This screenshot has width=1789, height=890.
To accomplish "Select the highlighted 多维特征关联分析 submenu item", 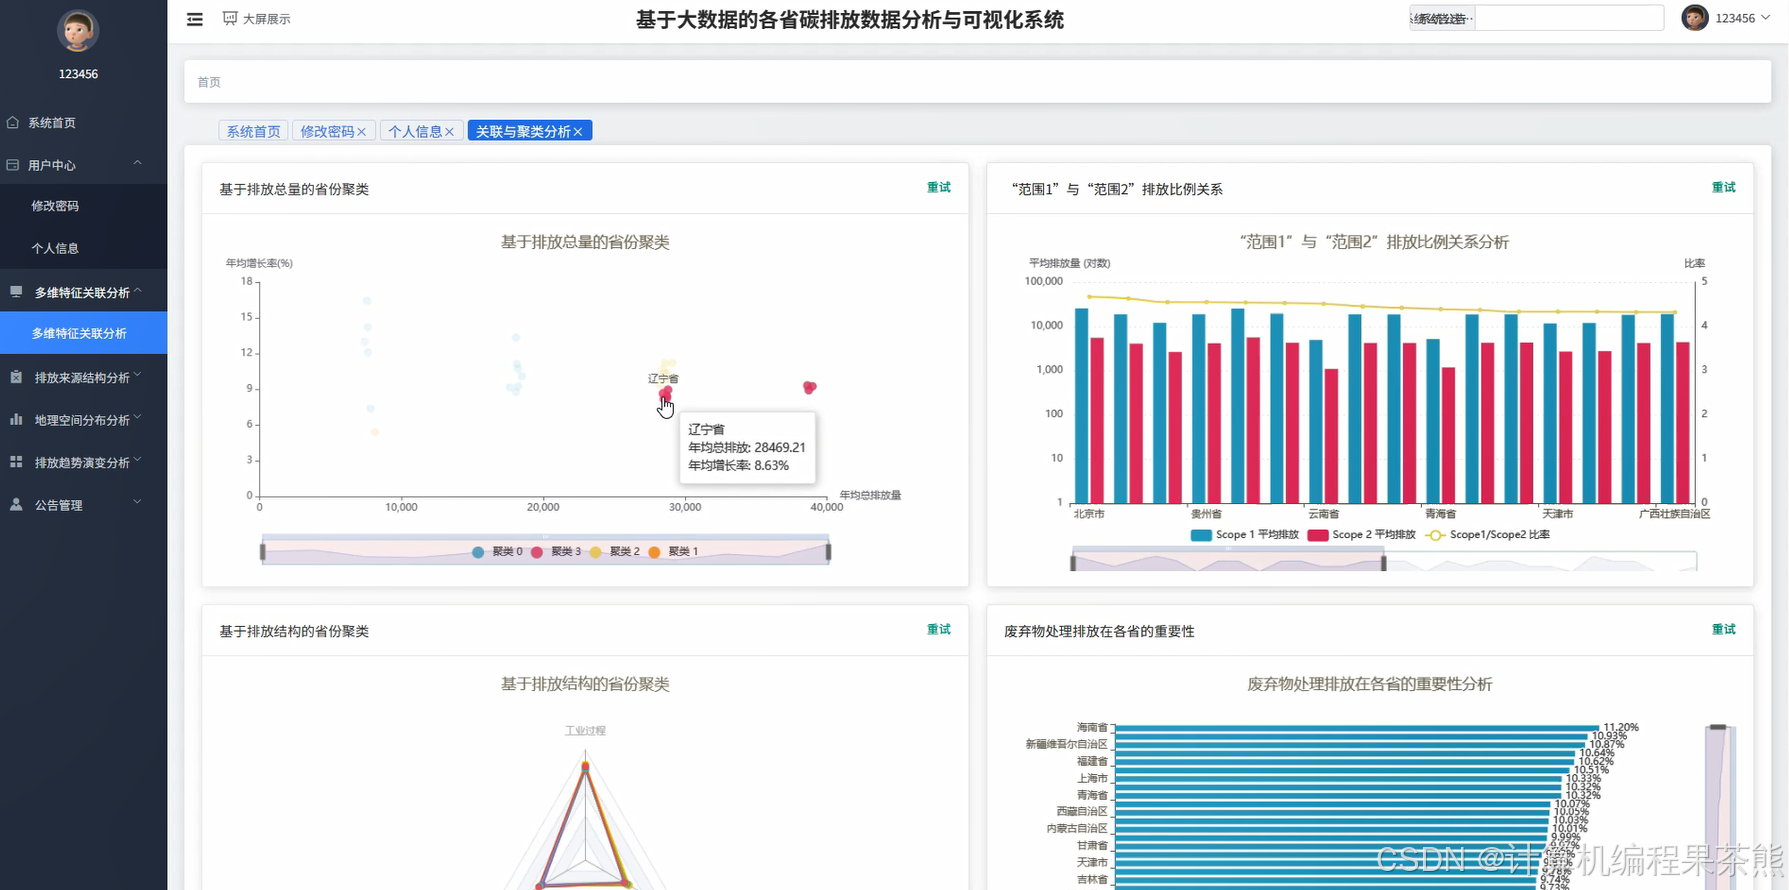I will tap(84, 333).
